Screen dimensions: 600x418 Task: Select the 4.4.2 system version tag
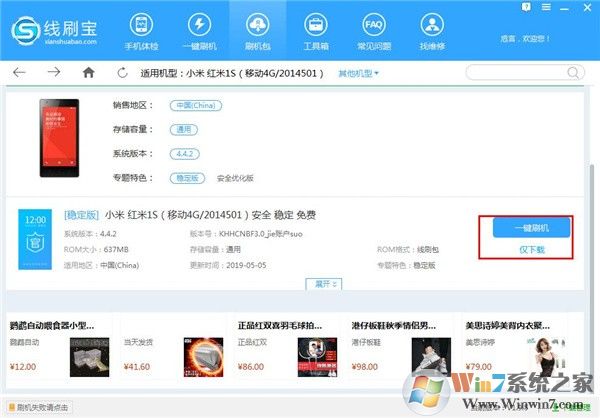[x=184, y=154]
